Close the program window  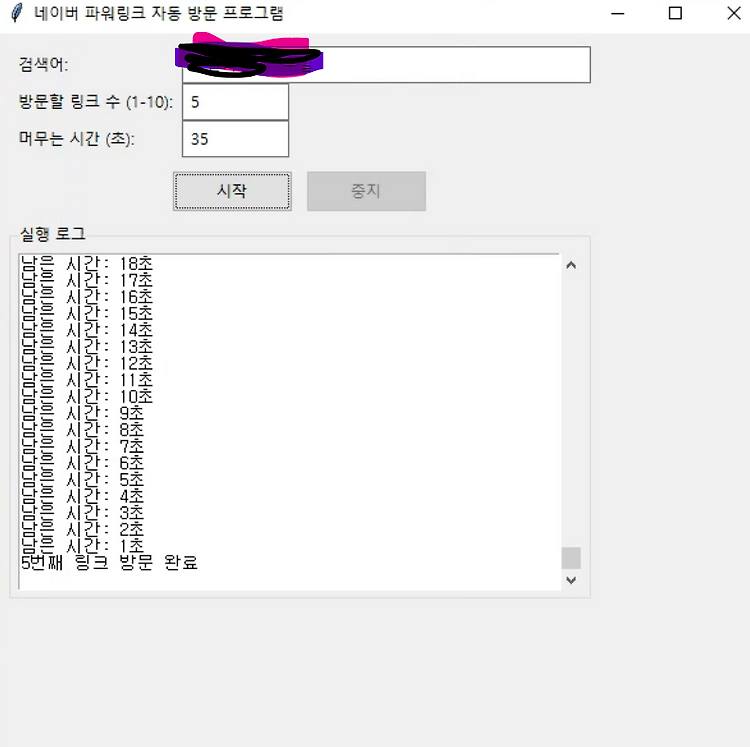[x=734, y=13]
